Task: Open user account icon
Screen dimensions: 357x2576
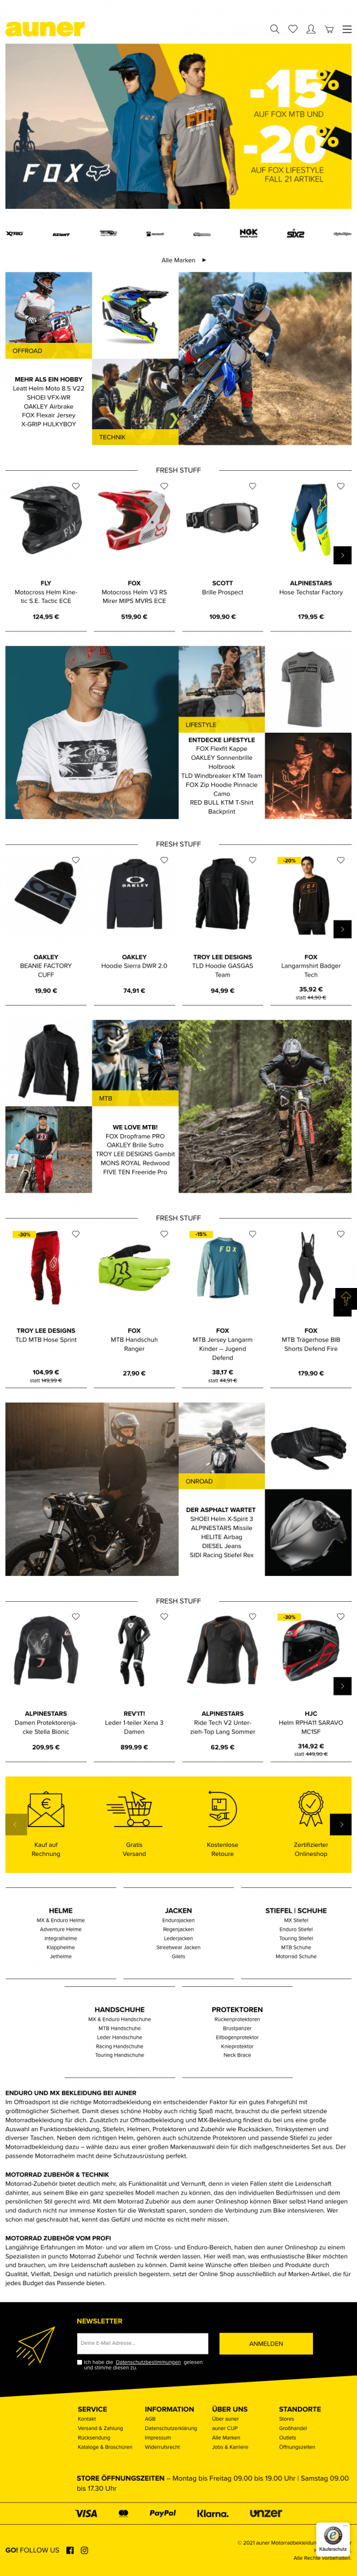Action: coord(311,29)
